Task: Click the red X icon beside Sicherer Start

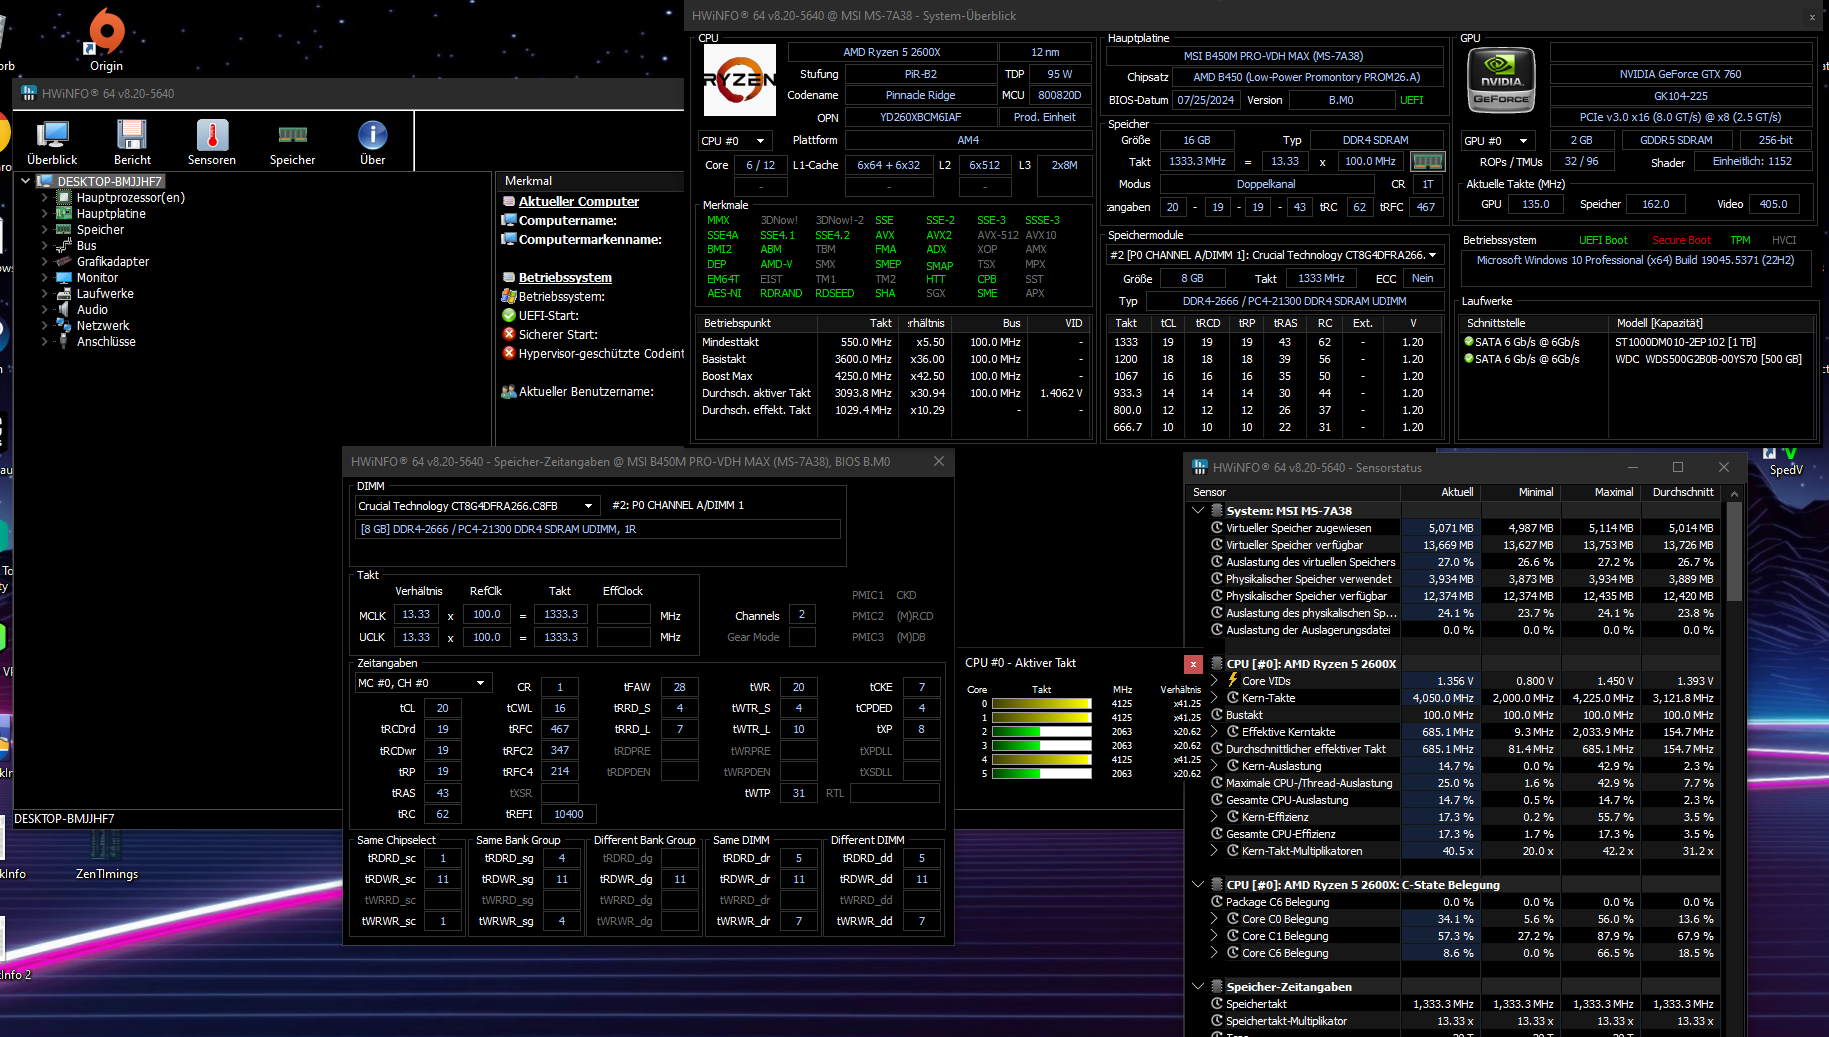Action: point(509,334)
